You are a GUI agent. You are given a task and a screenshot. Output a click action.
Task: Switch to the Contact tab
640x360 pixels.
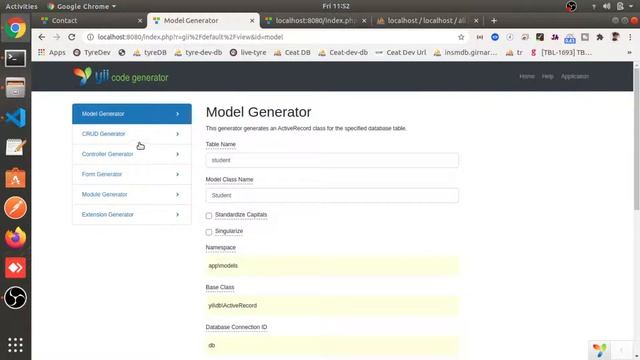pyautogui.click(x=89, y=20)
